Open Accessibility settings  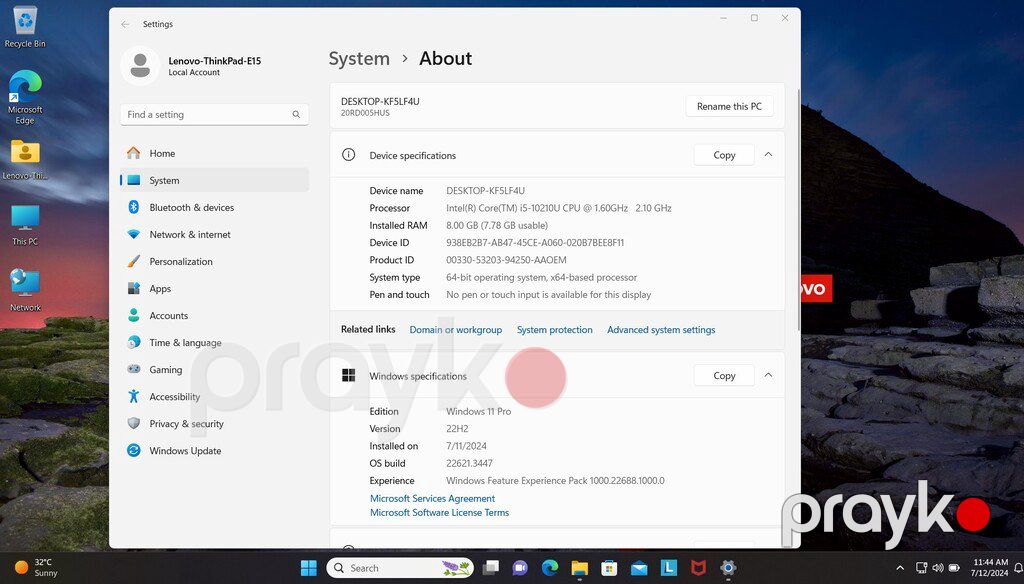point(214,397)
